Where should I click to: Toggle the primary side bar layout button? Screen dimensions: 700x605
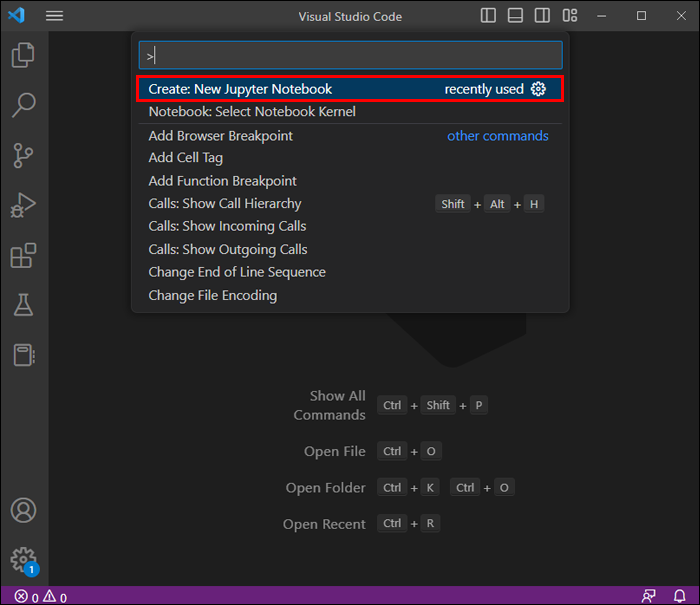(488, 16)
